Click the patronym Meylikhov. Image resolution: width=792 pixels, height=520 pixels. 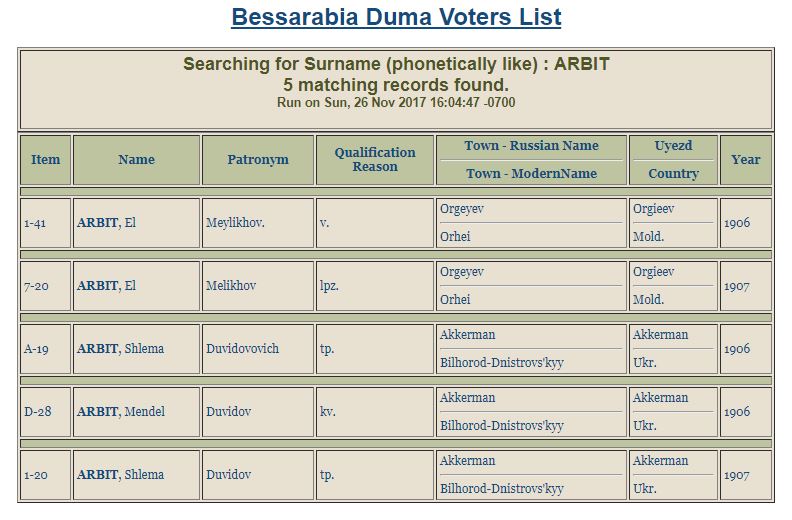tap(234, 223)
